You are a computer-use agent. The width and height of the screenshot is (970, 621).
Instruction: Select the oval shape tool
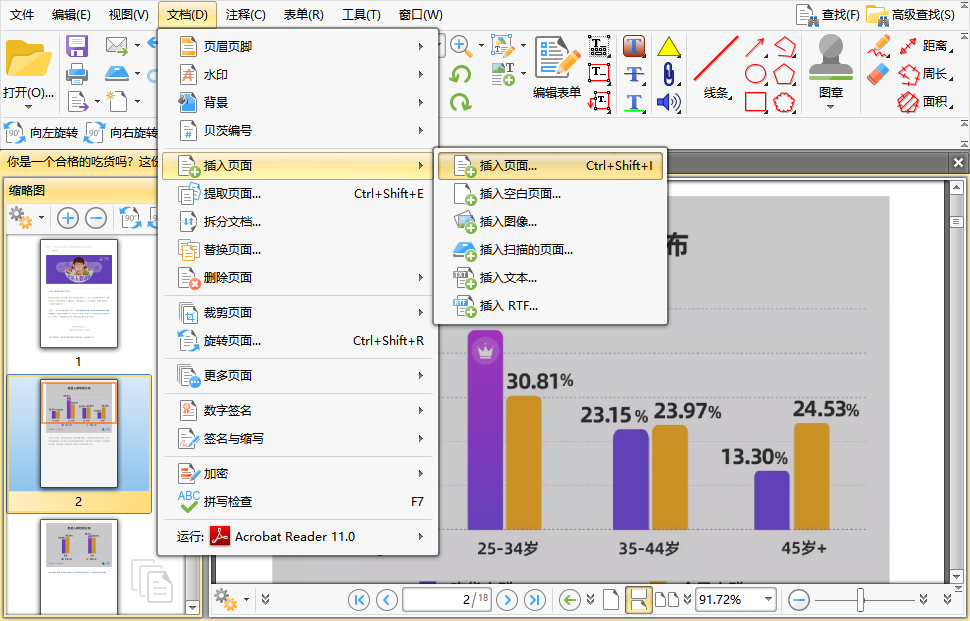755,74
